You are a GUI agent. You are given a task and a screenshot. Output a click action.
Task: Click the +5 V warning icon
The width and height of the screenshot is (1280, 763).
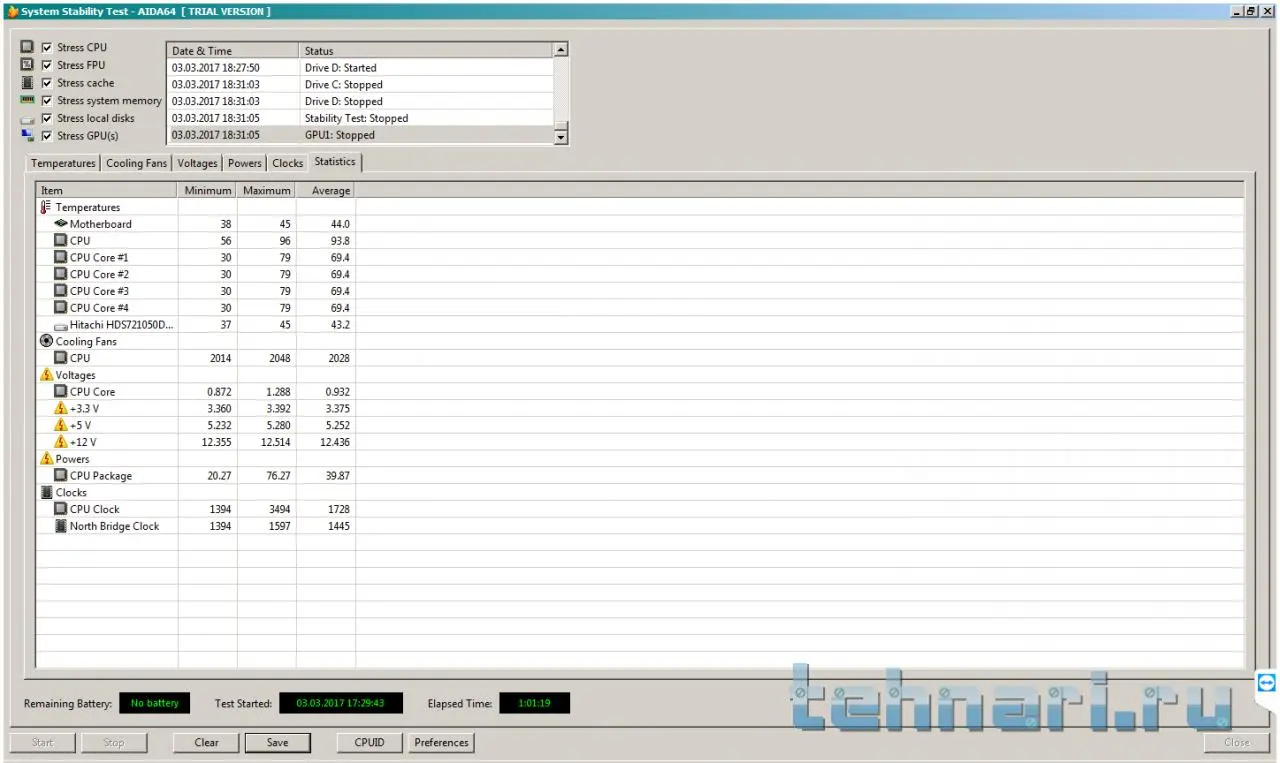(x=61, y=425)
